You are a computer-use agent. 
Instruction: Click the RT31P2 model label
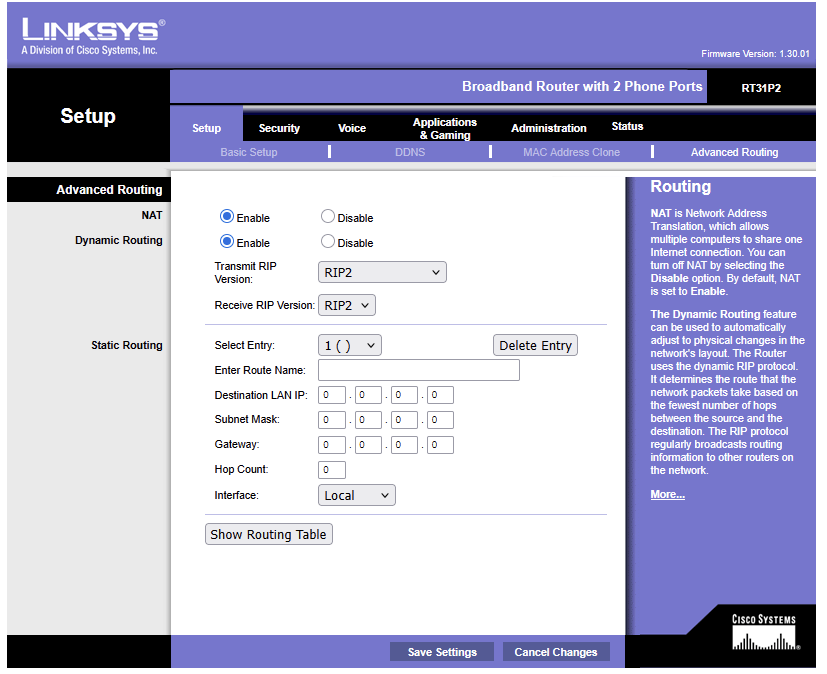click(x=761, y=88)
